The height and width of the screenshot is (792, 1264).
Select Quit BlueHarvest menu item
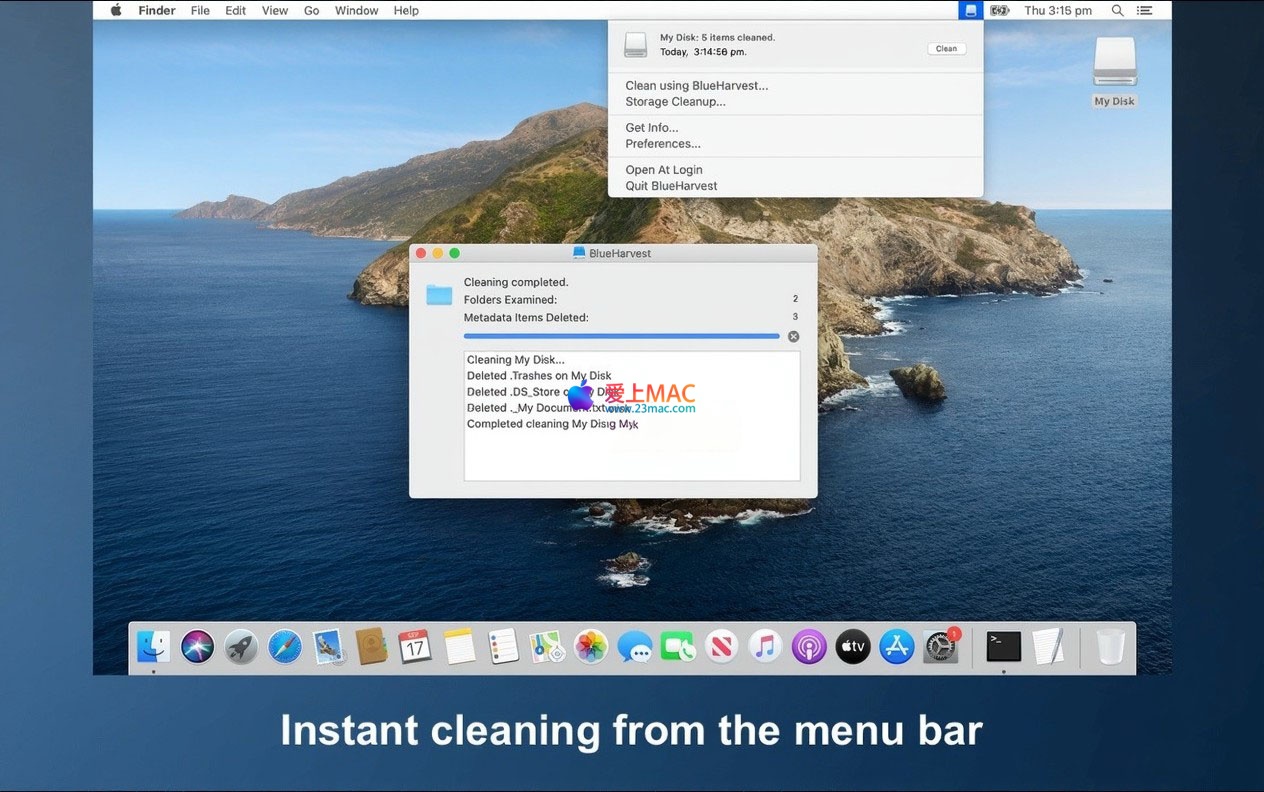point(671,186)
